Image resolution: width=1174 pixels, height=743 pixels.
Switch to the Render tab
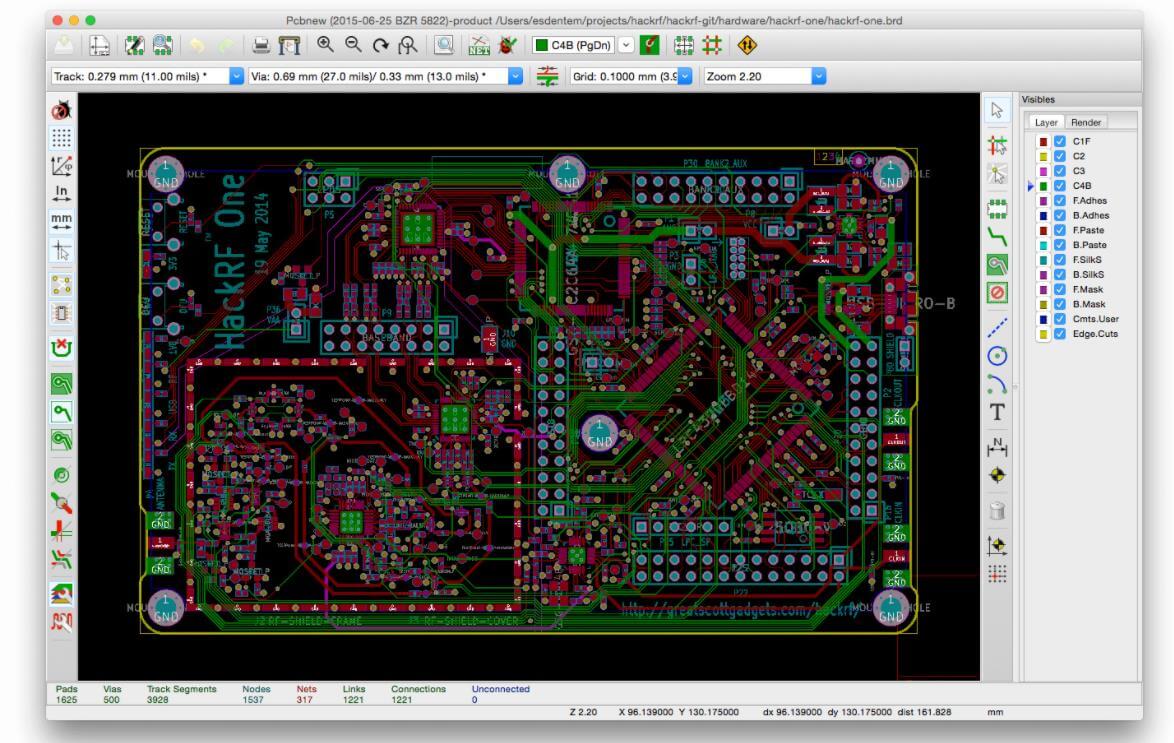point(1086,122)
